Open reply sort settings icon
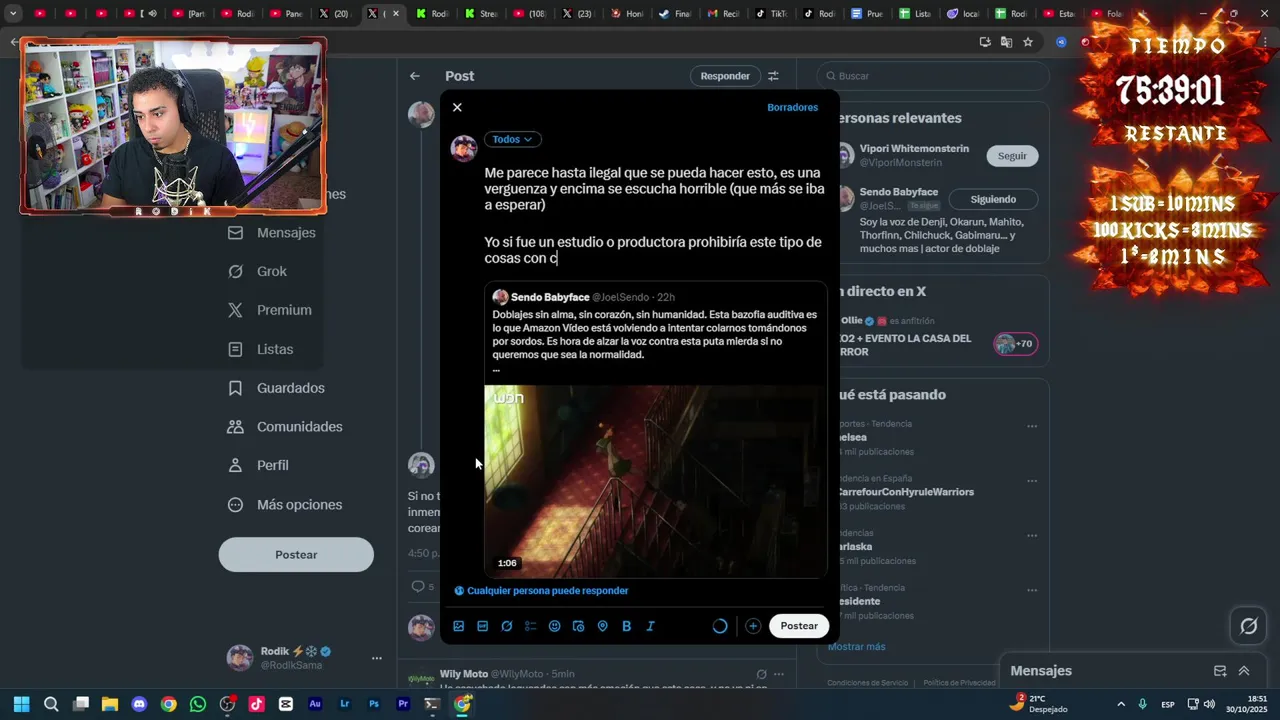Screen dimensions: 1280x720 pos(773,76)
